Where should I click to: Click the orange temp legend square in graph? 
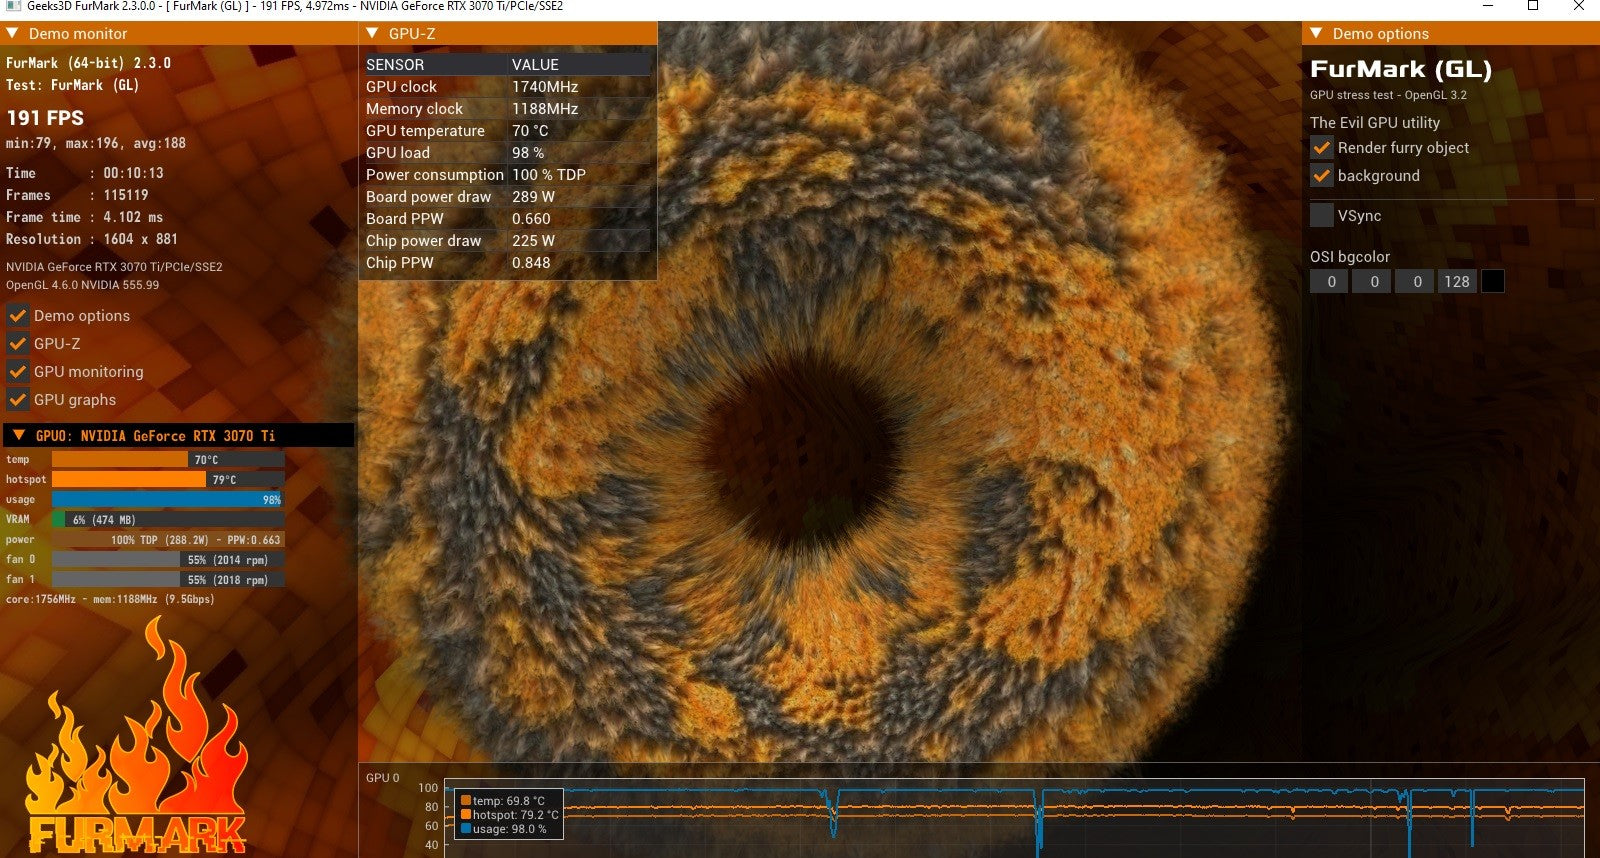(x=466, y=800)
